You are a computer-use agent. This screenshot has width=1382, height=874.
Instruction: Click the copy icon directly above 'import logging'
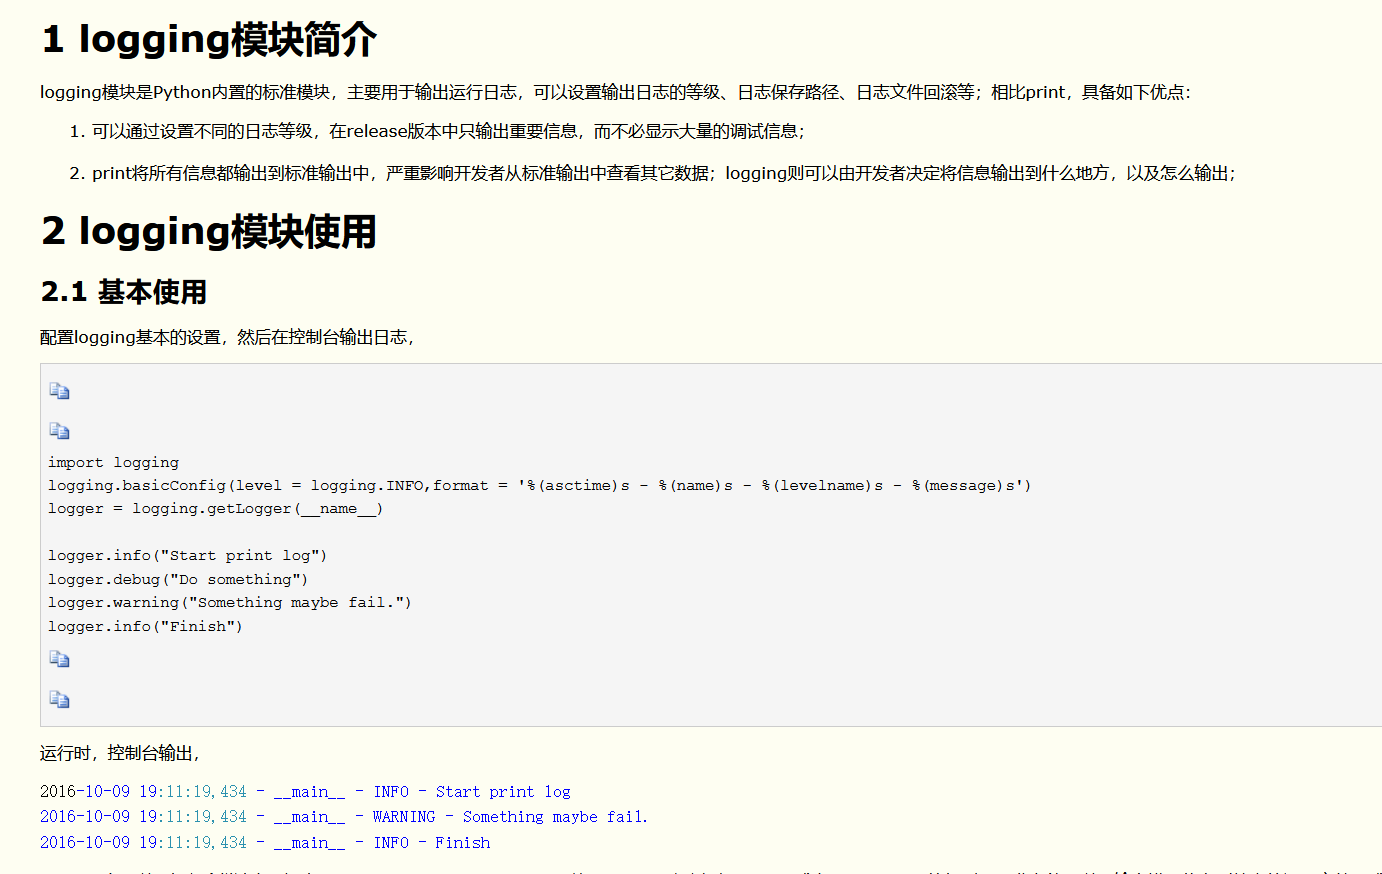point(59,431)
